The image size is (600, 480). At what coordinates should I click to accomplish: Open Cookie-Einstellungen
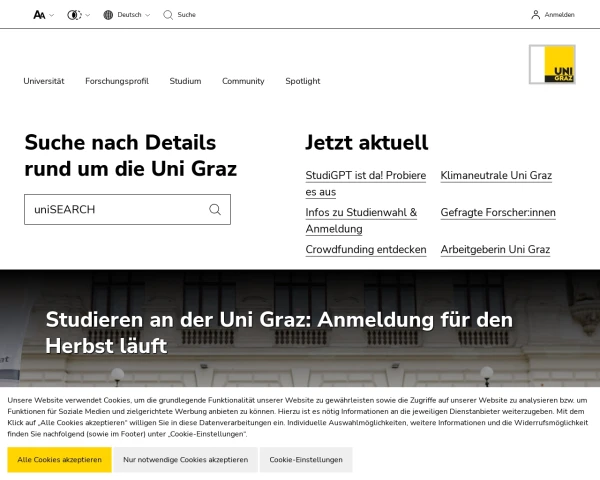click(x=306, y=460)
